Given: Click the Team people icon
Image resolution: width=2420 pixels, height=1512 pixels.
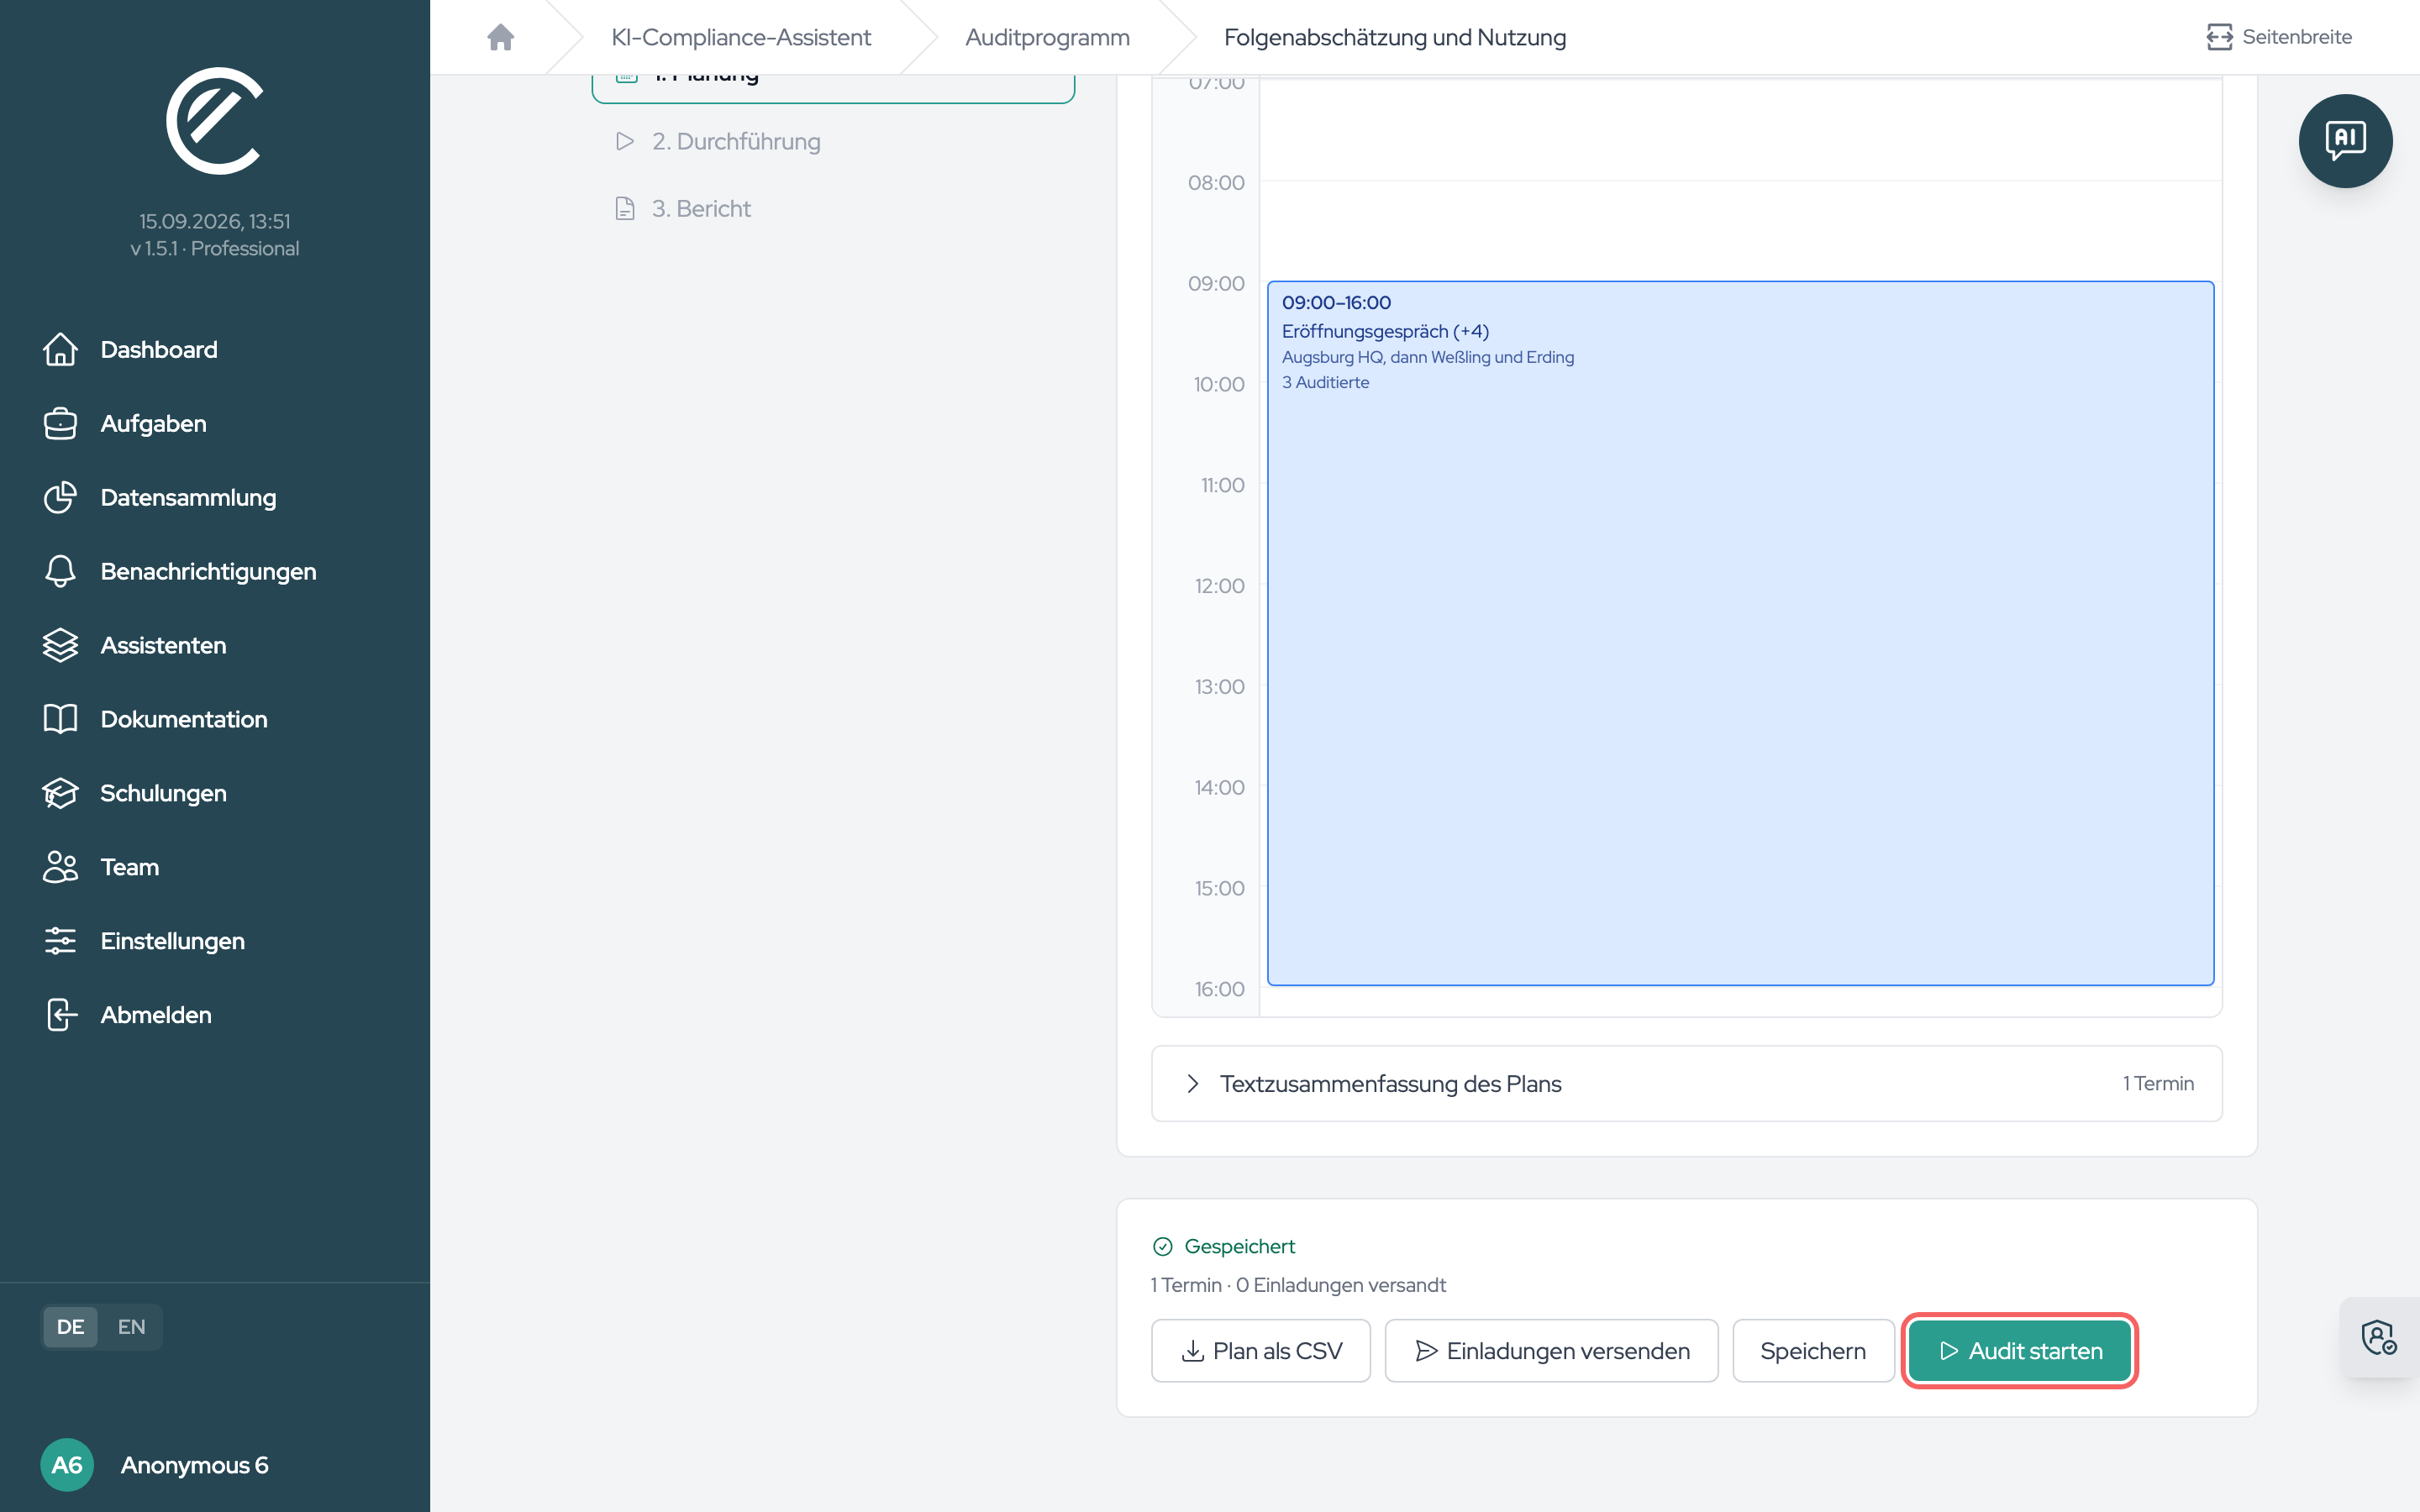Looking at the screenshot, I should [60, 867].
